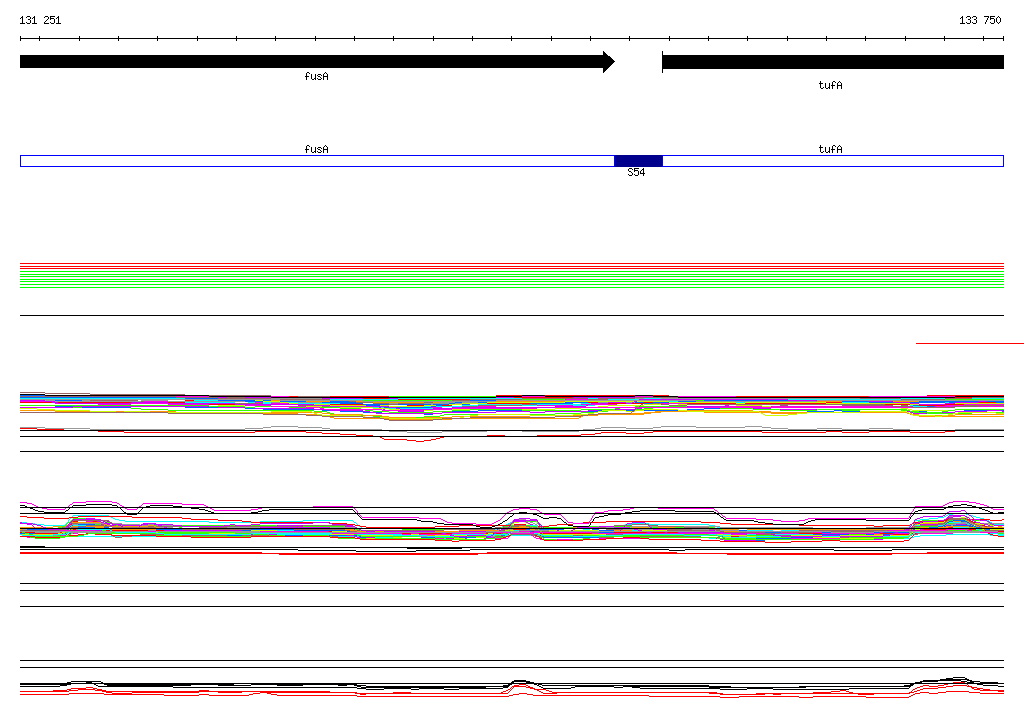Select the dark blue S54 segment
1024x714 pixels.
(x=639, y=161)
